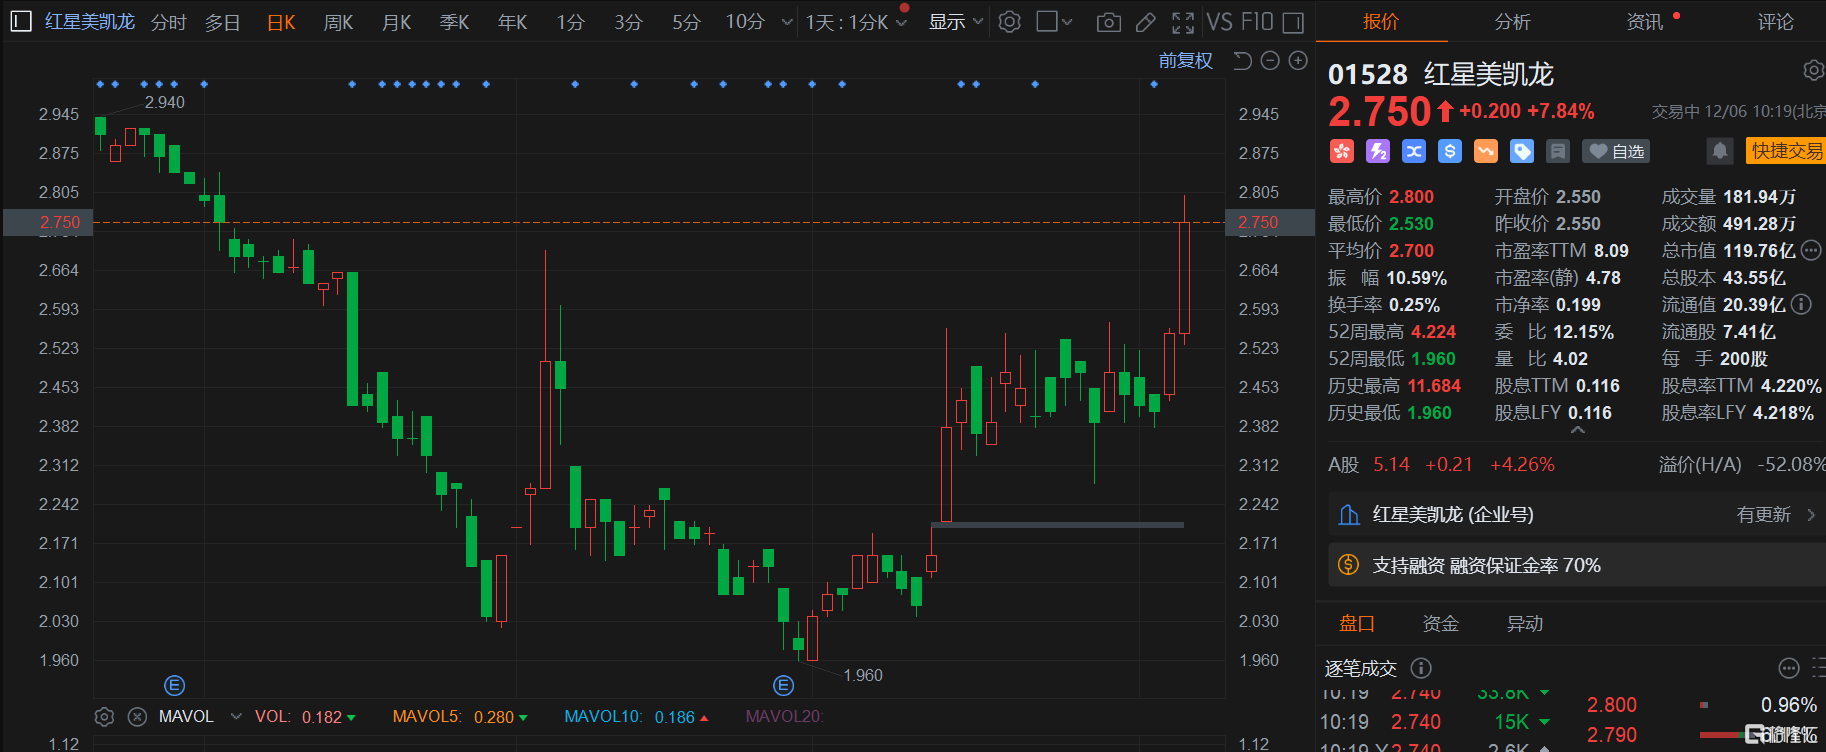1826x752 pixels.
Task: Select 1分 minute chart
Action: pos(571,22)
